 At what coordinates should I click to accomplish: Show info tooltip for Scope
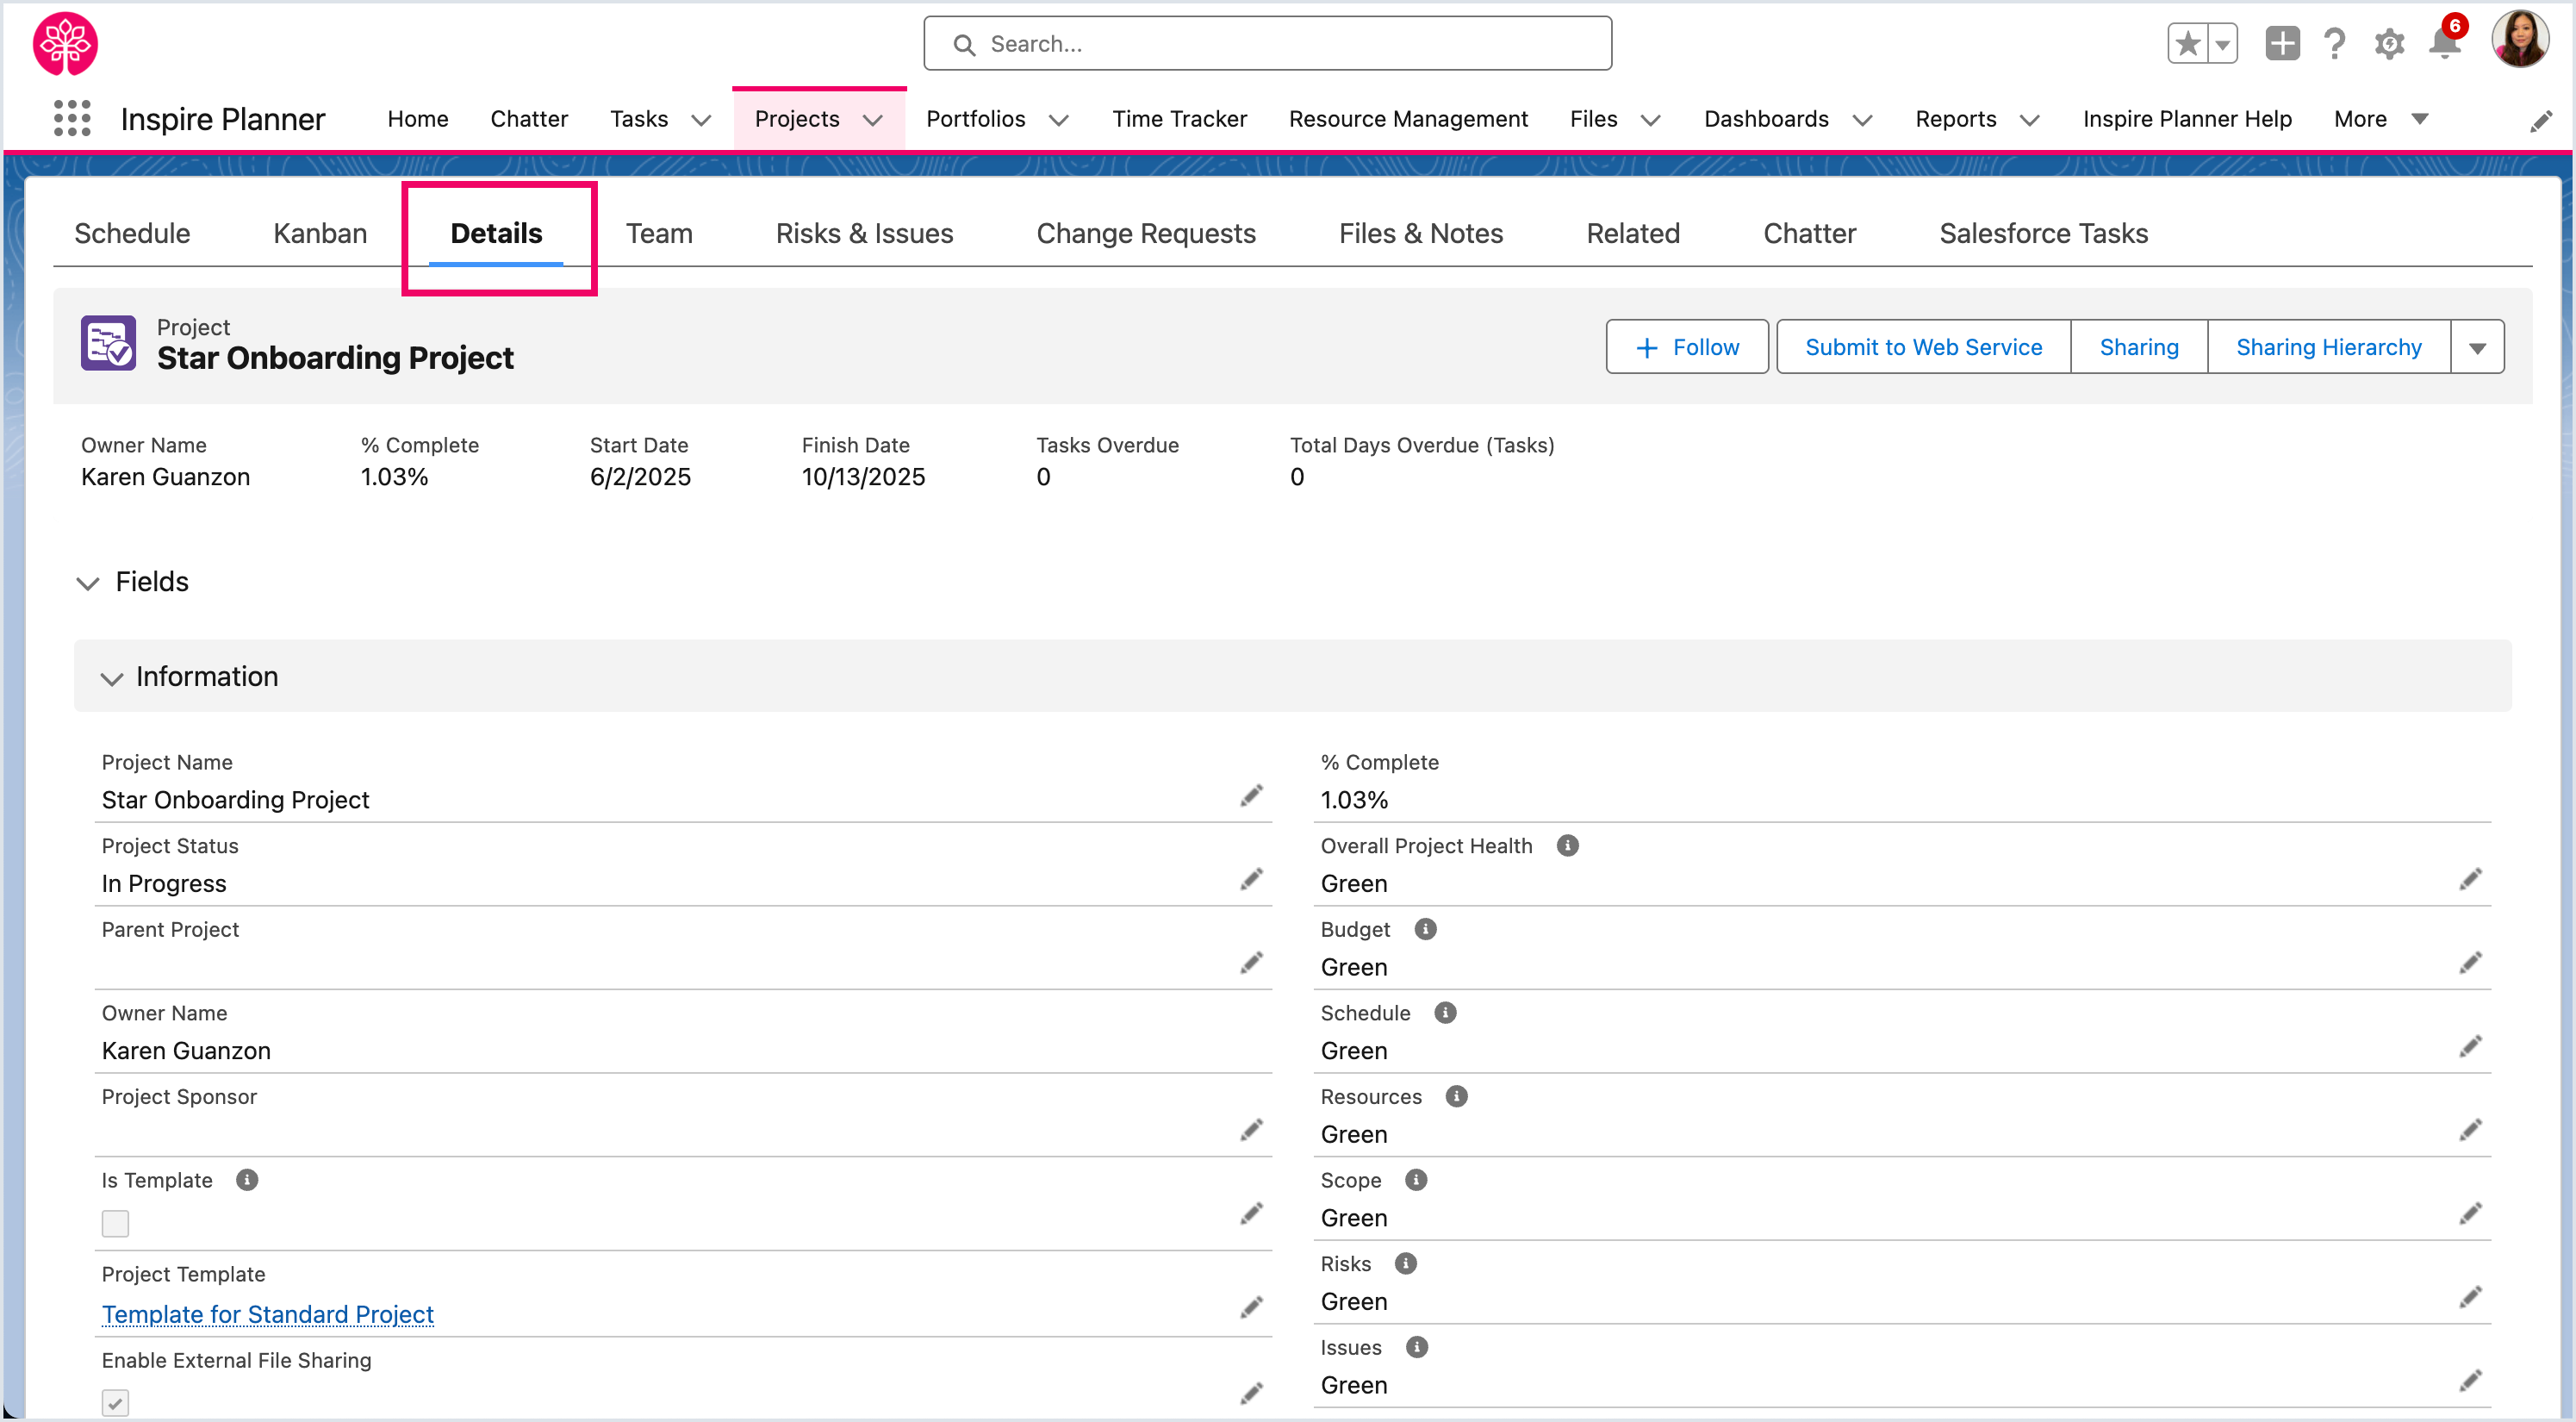click(x=1416, y=1180)
